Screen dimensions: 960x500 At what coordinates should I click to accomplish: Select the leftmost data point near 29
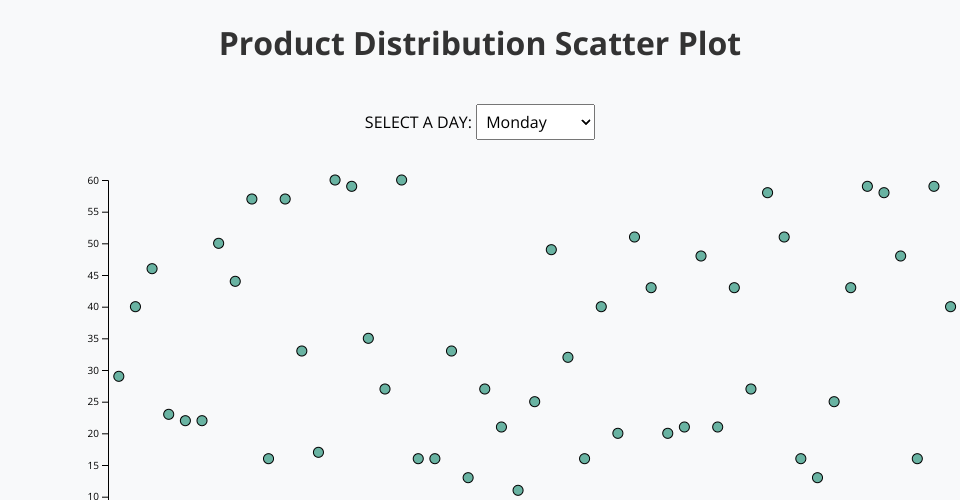[x=119, y=376]
